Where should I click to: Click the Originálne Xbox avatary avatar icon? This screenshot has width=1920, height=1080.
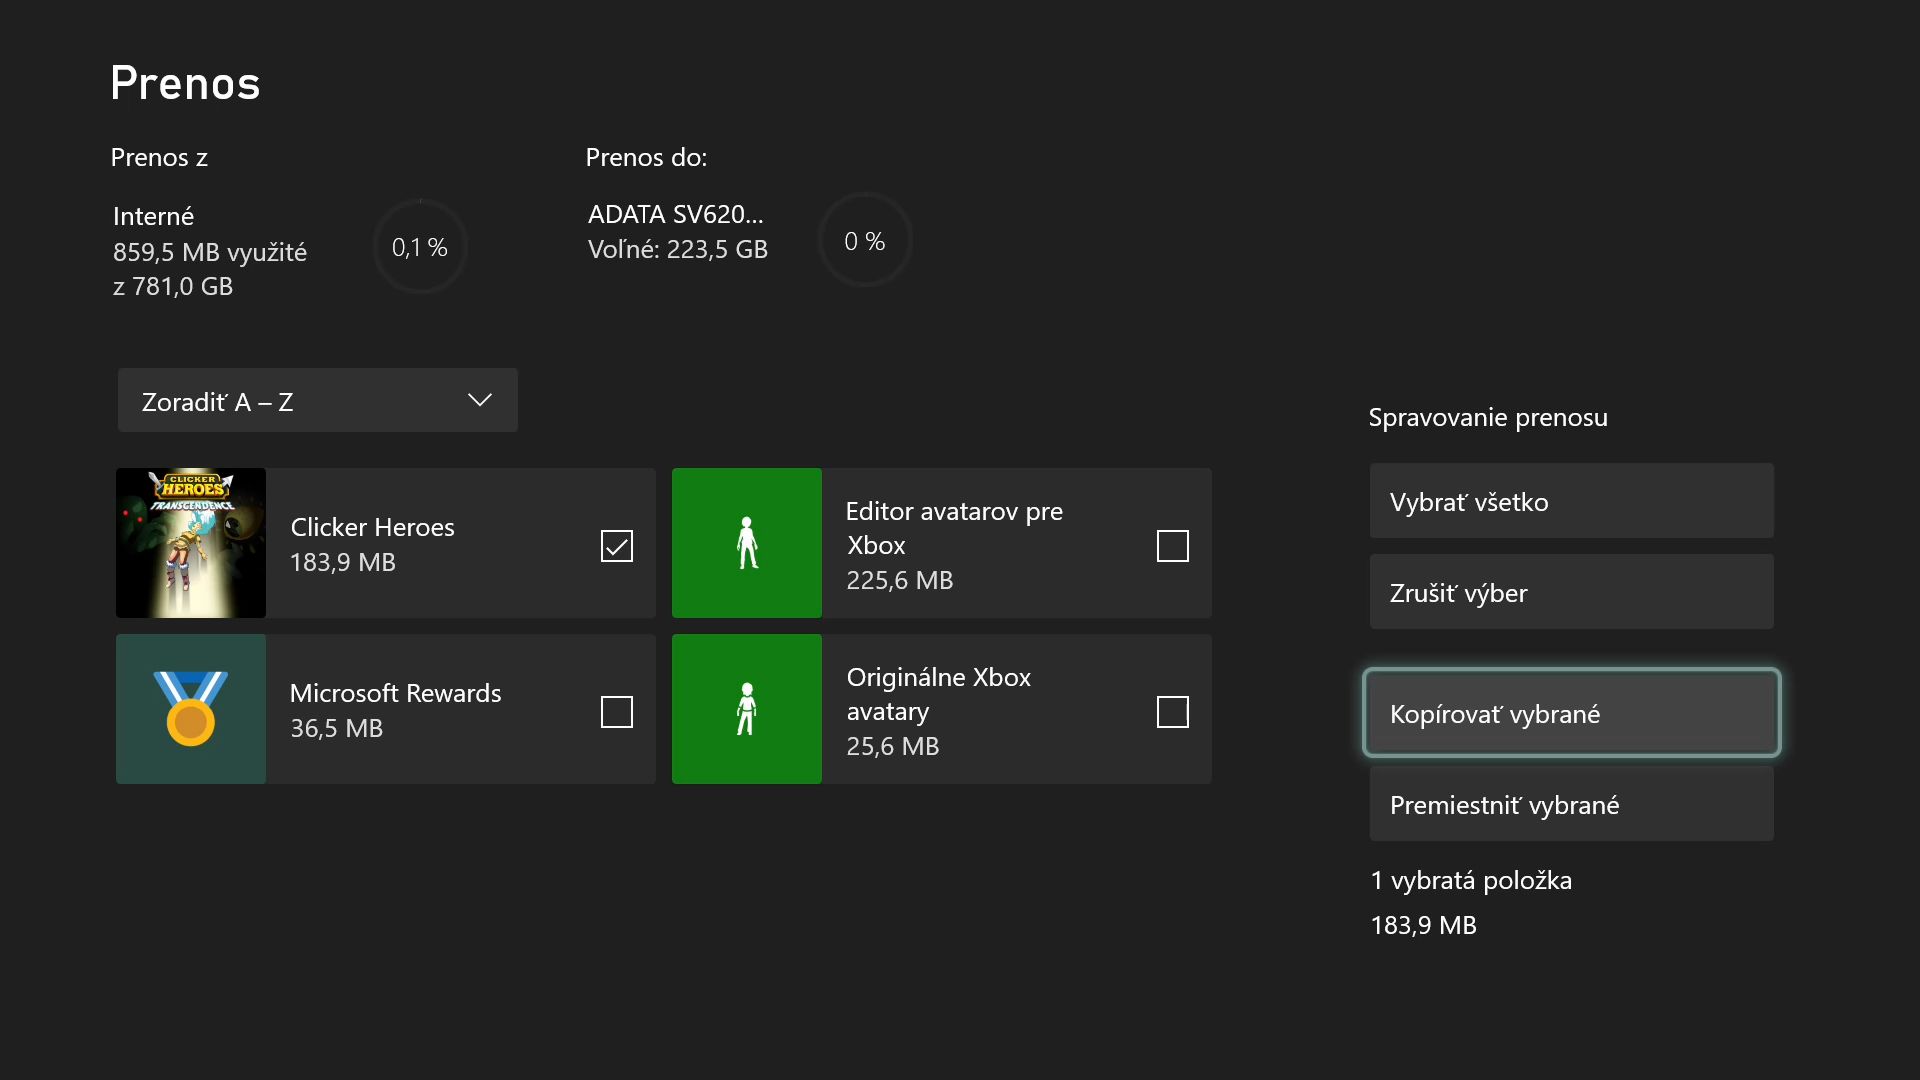click(747, 709)
